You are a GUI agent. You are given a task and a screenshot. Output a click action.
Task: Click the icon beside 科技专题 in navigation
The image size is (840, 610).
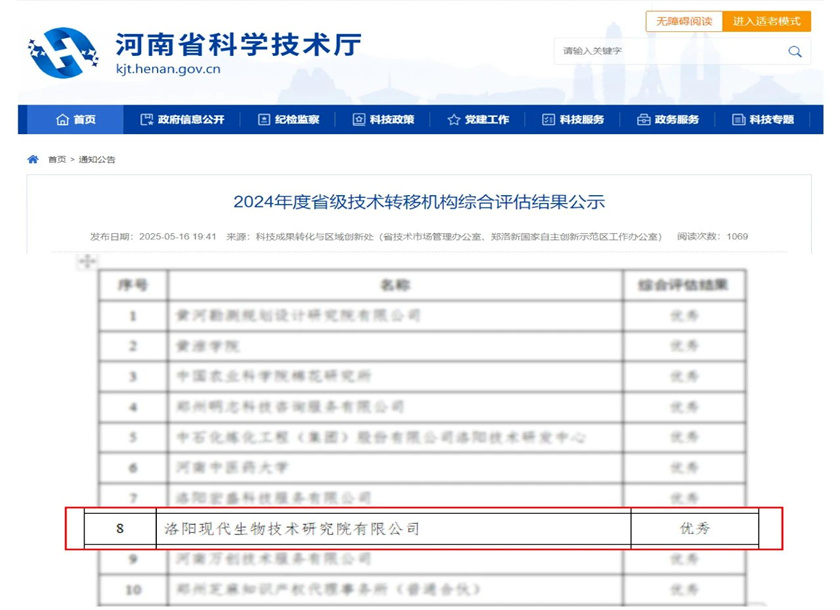click(739, 119)
